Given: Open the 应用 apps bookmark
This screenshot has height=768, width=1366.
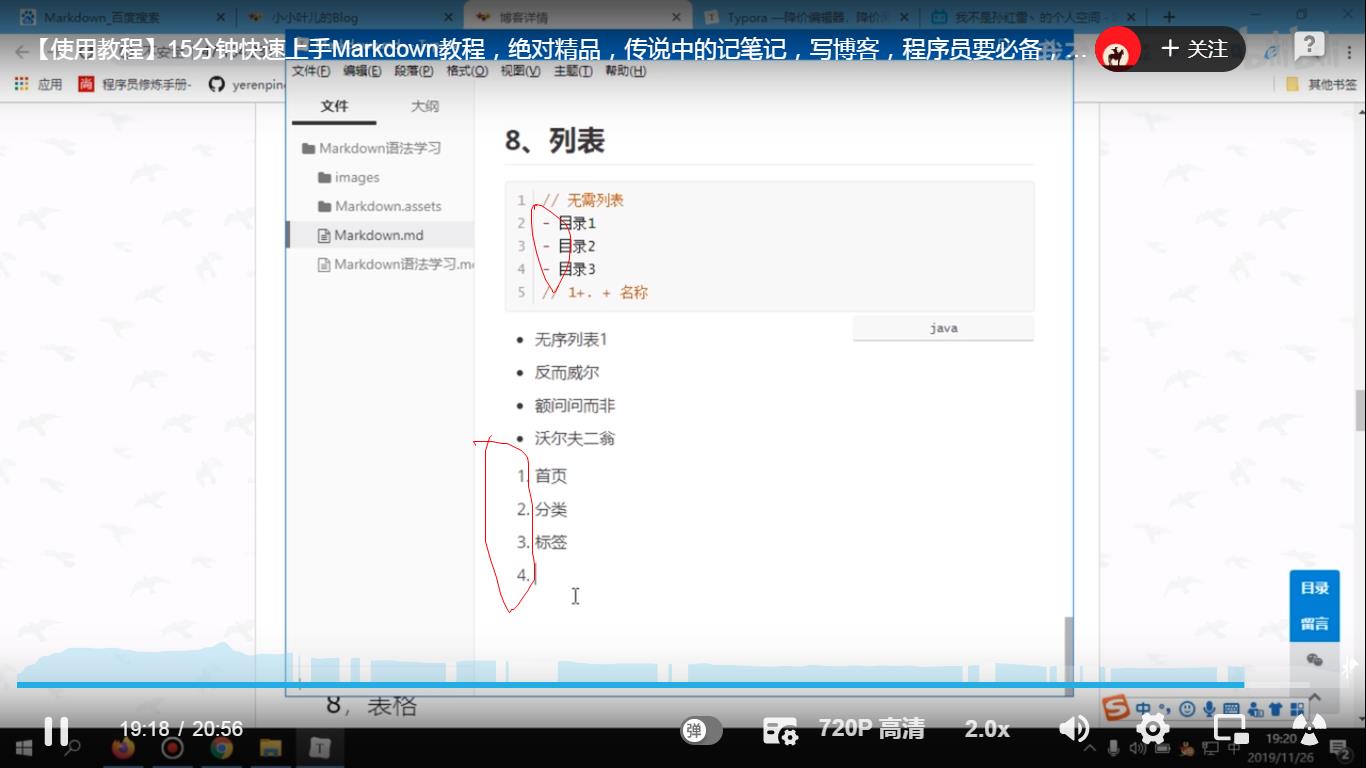Looking at the screenshot, I should pos(39,84).
